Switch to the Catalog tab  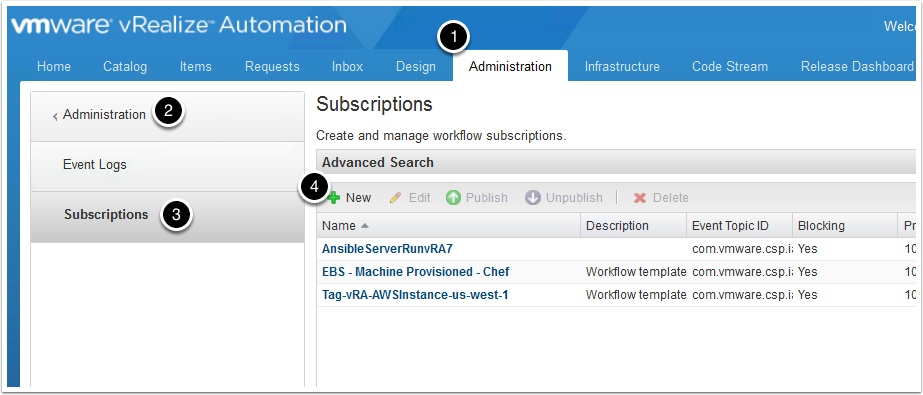pos(125,67)
